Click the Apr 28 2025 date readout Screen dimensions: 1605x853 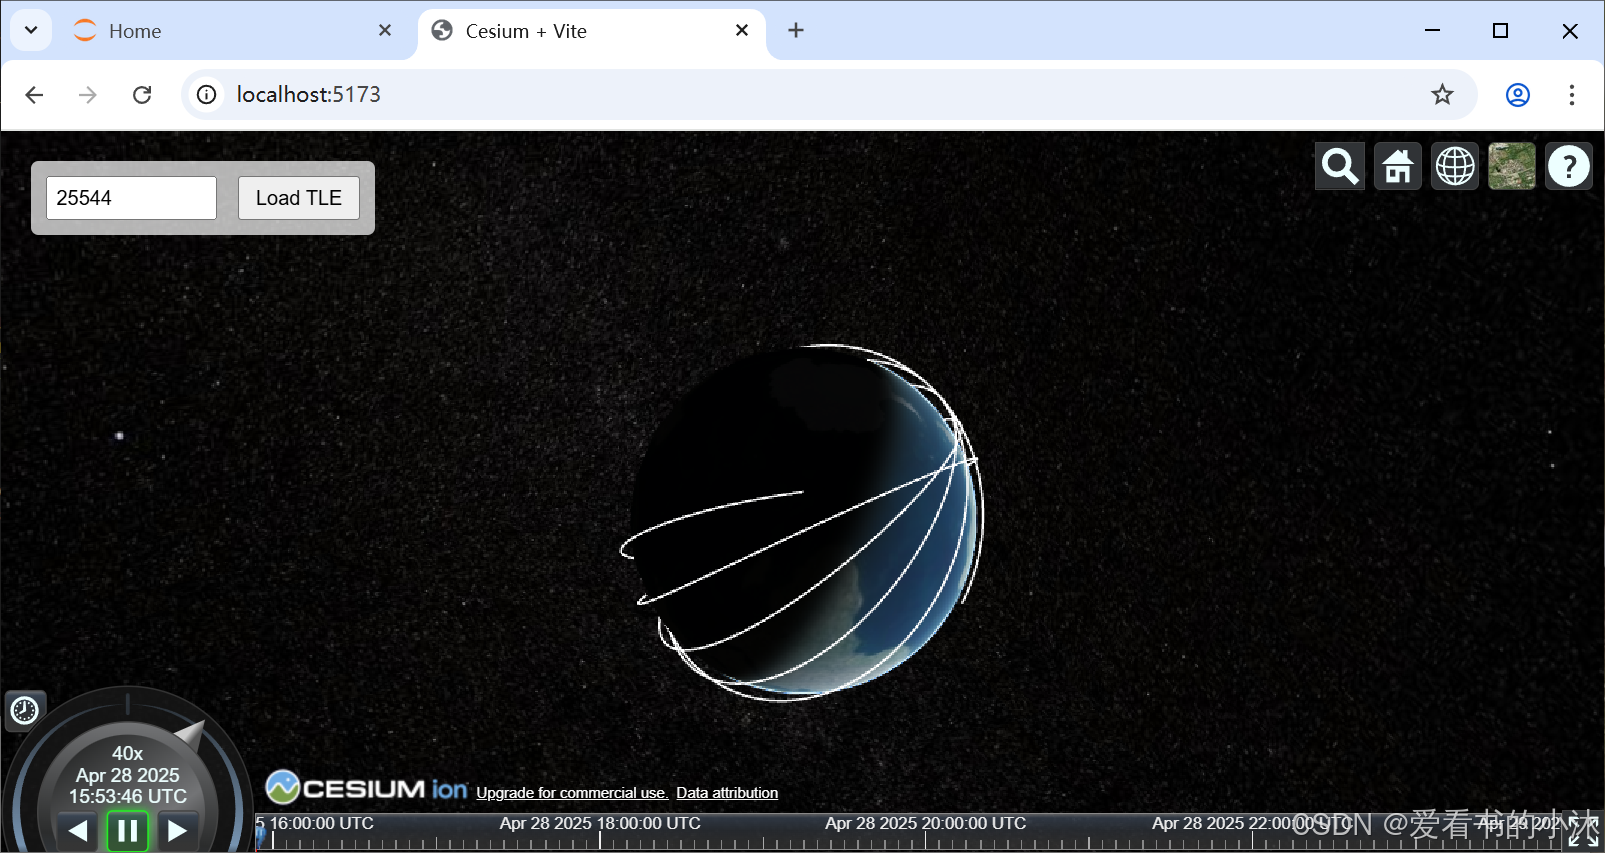pyautogui.click(x=128, y=775)
